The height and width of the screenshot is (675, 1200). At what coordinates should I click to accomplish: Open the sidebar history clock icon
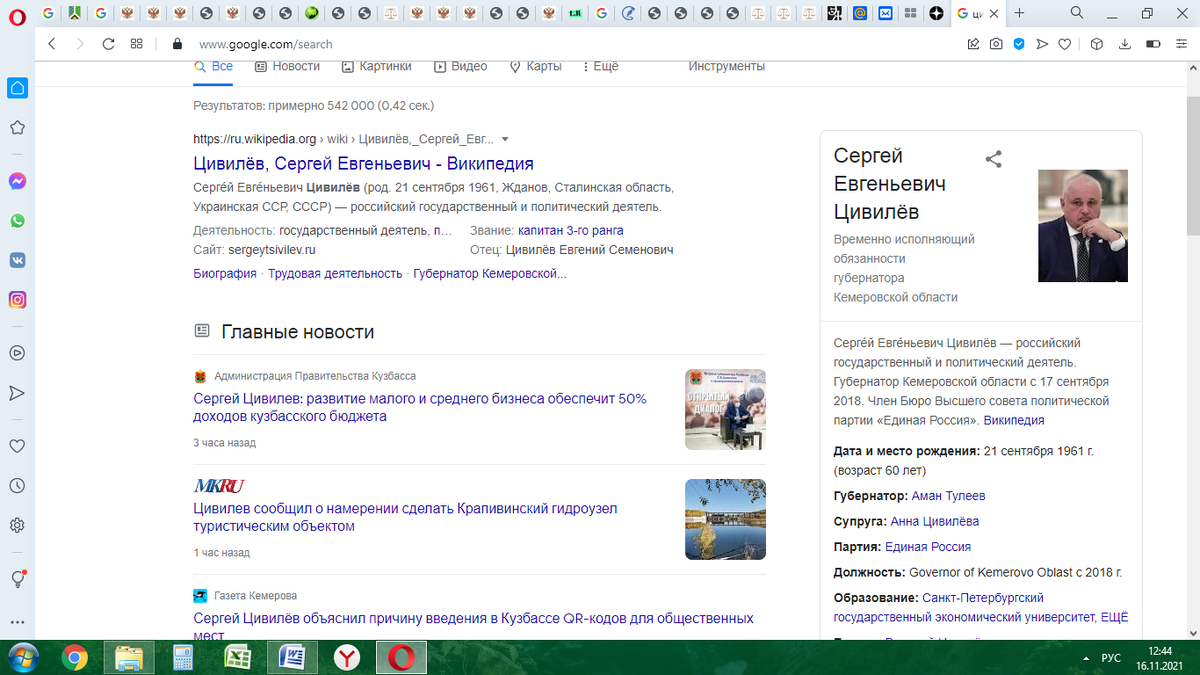coord(17,485)
